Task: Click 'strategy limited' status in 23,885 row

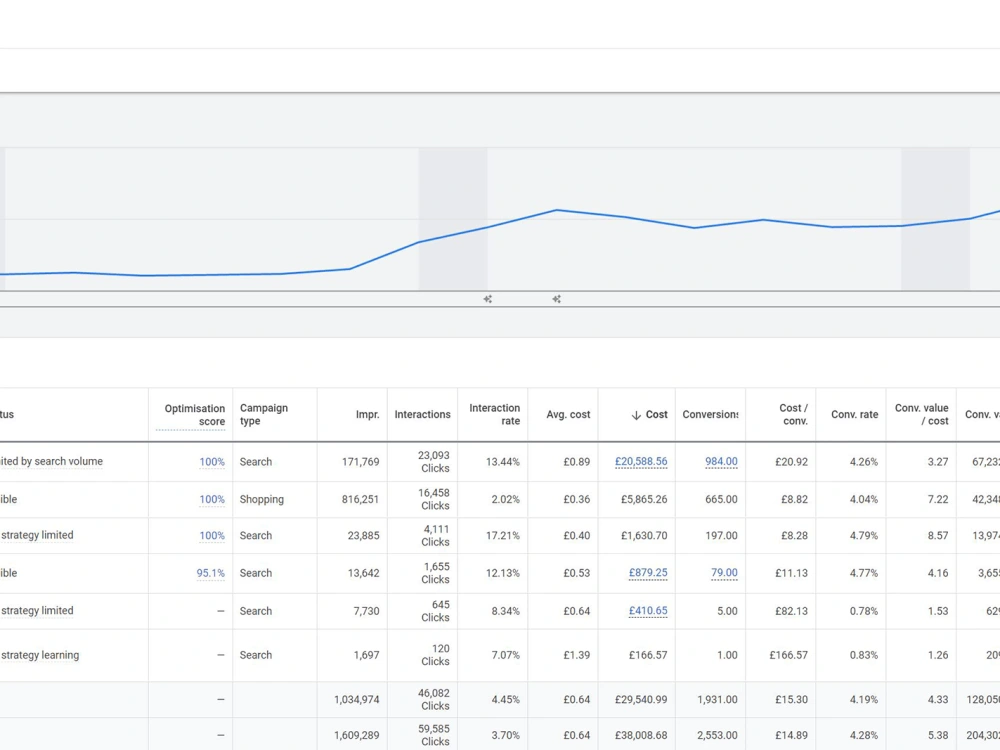Action: pyautogui.click(x=37, y=535)
